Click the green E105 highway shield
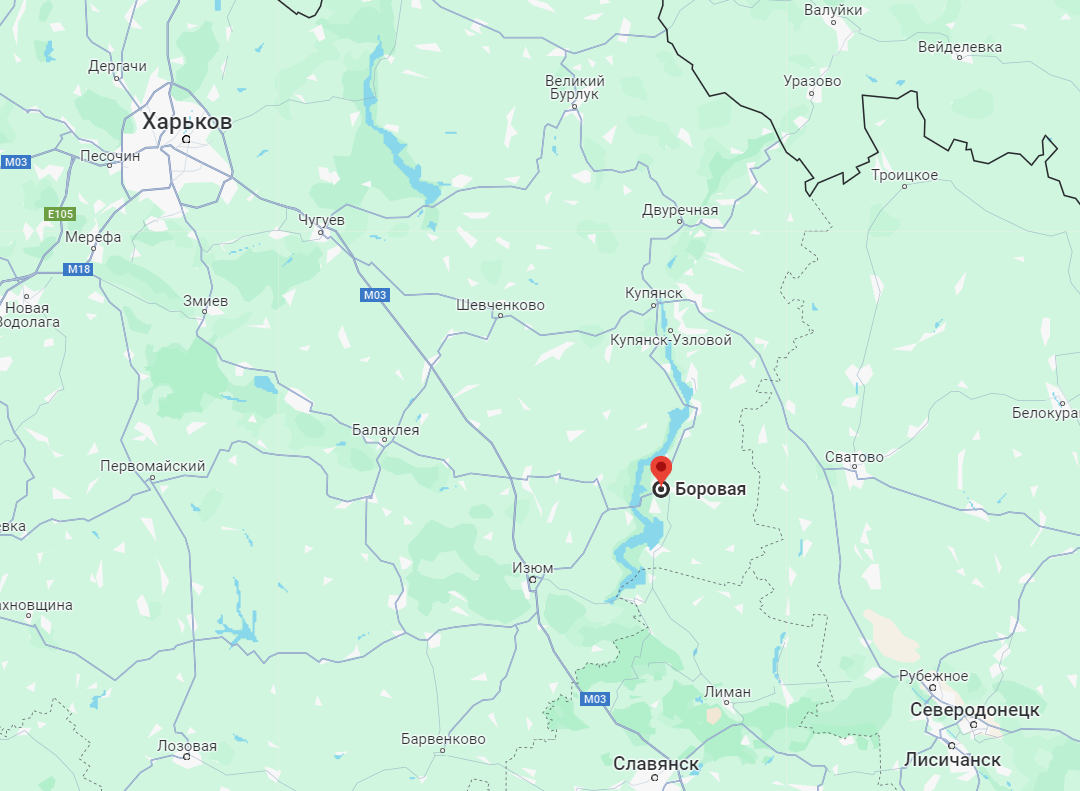This screenshot has width=1080, height=791. coord(60,214)
